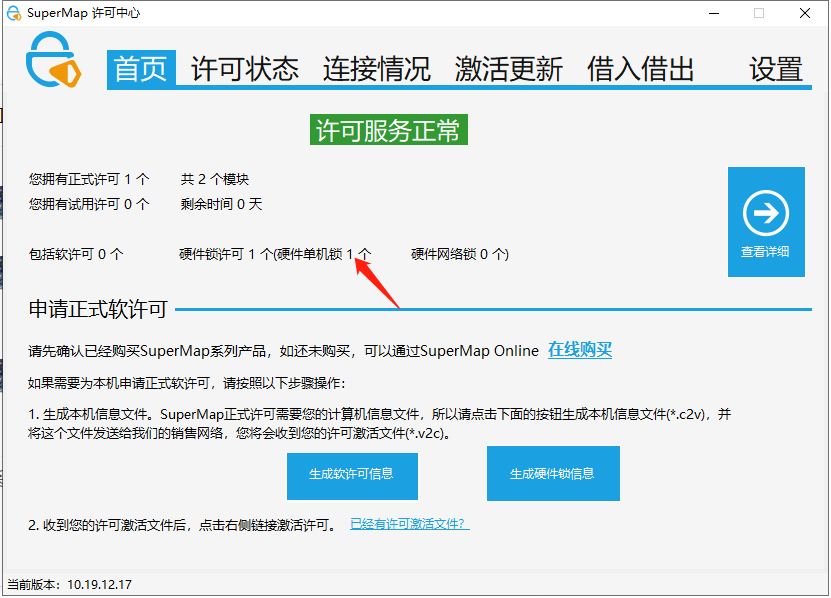Select the text 剩余时间 0 天

click(222, 204)
